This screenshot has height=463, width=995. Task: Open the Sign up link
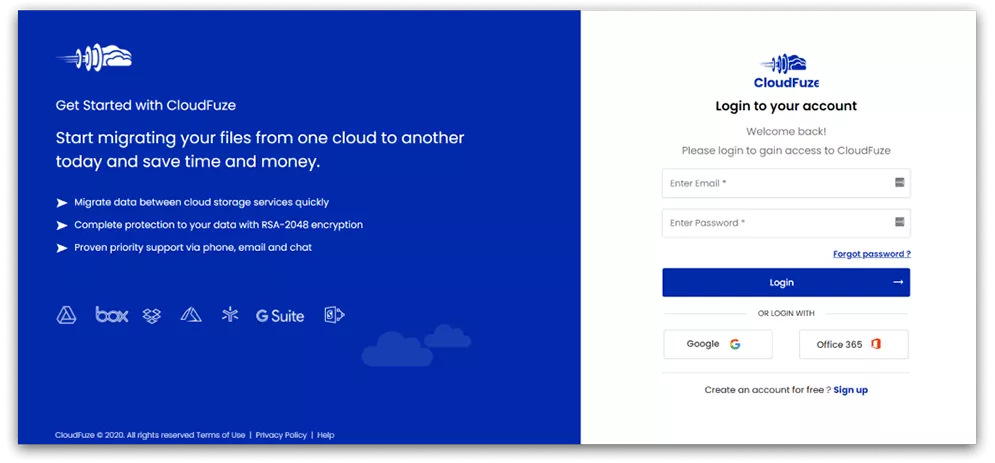(x=850, y=390)
